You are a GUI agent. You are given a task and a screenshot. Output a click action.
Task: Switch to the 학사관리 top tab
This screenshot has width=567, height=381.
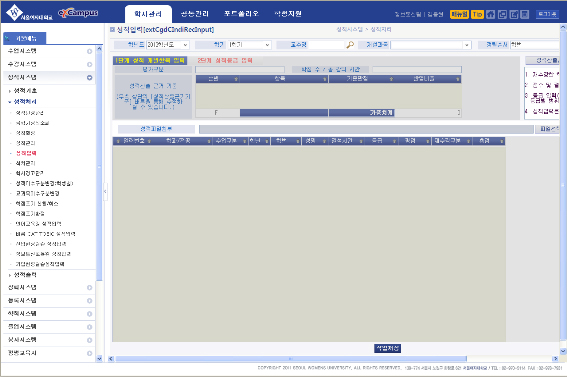(x=148, y=14)
